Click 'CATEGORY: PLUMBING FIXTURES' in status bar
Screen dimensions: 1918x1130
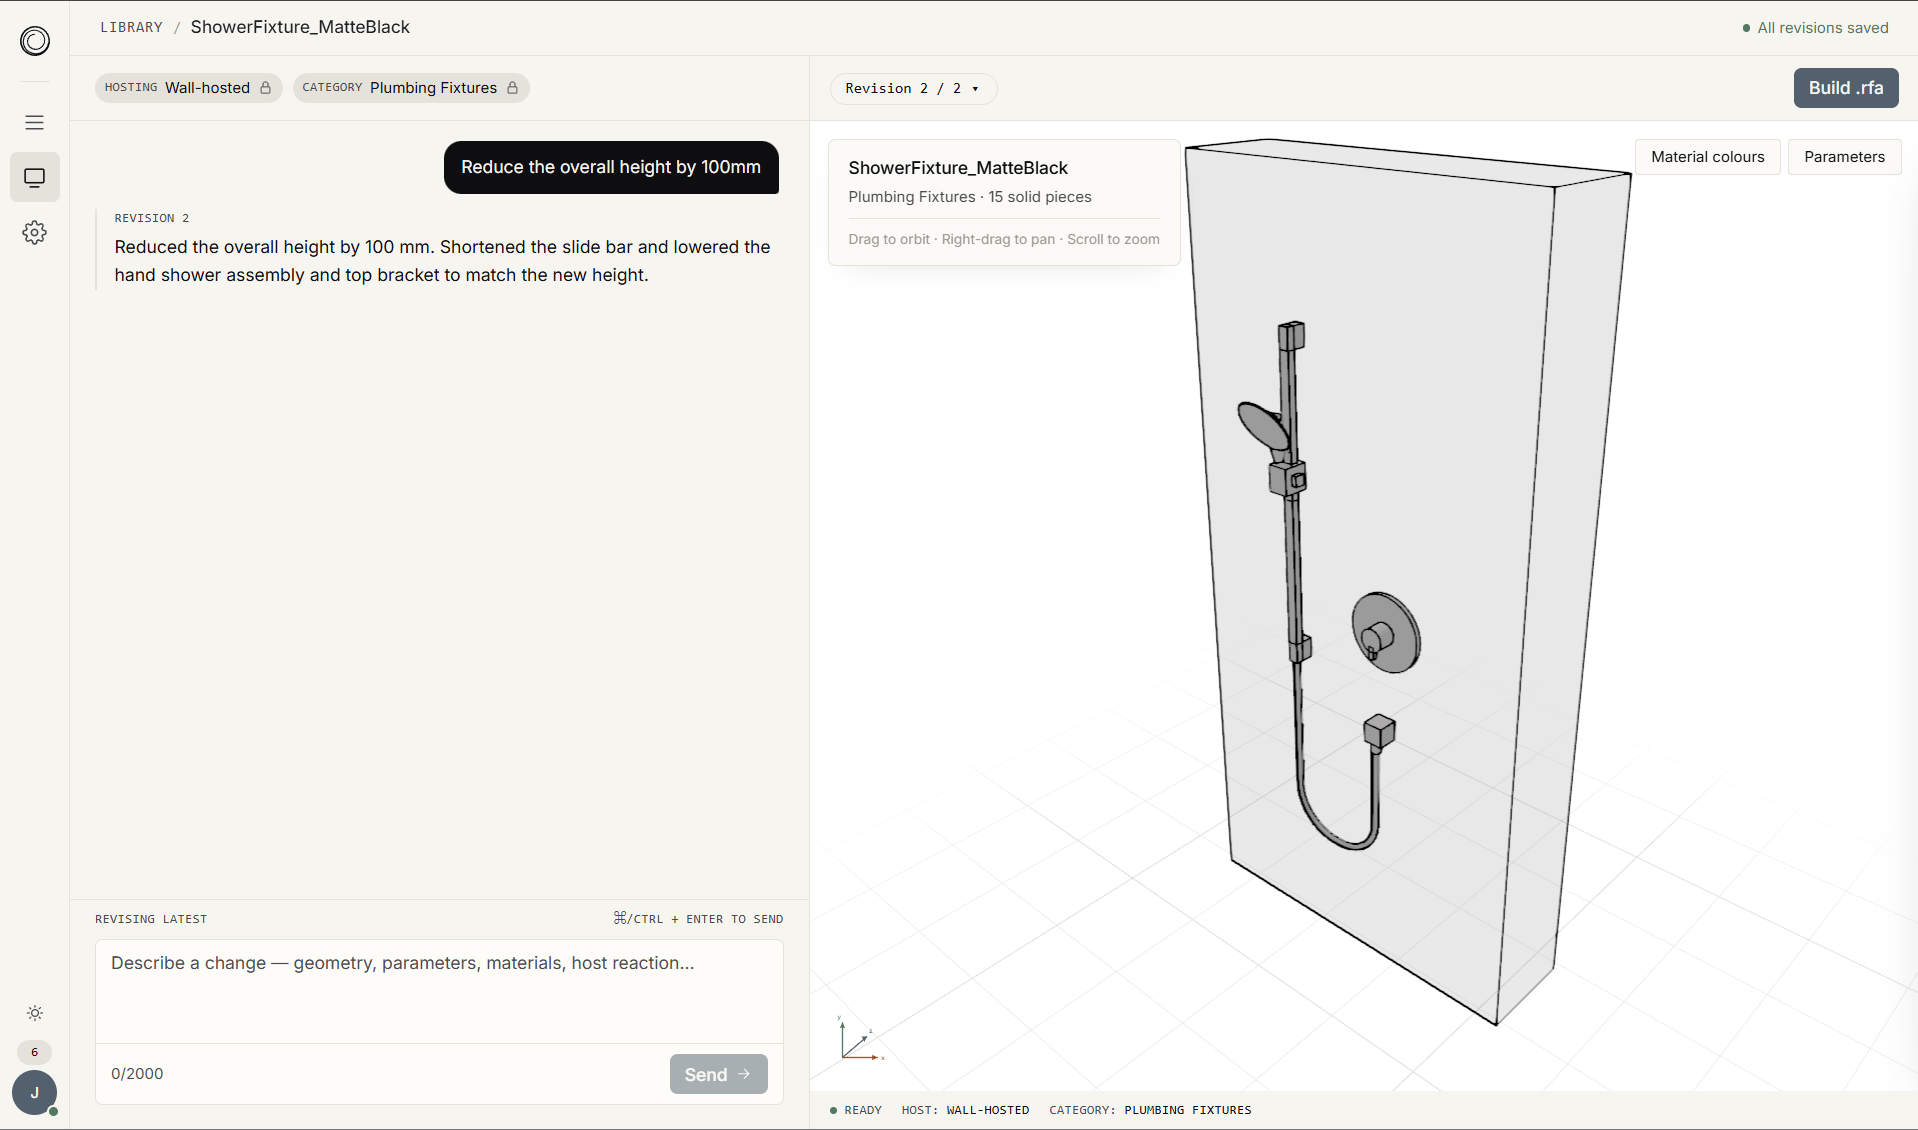1150,1110
